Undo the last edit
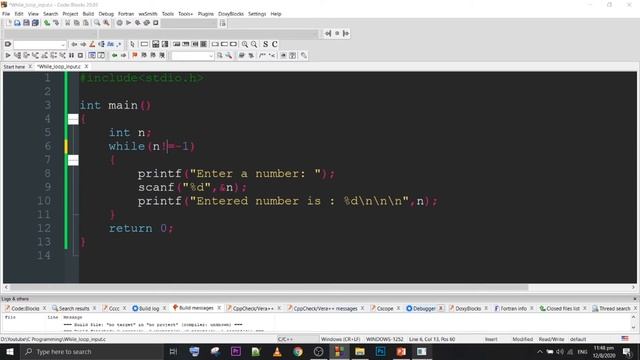 coord(47,23)
